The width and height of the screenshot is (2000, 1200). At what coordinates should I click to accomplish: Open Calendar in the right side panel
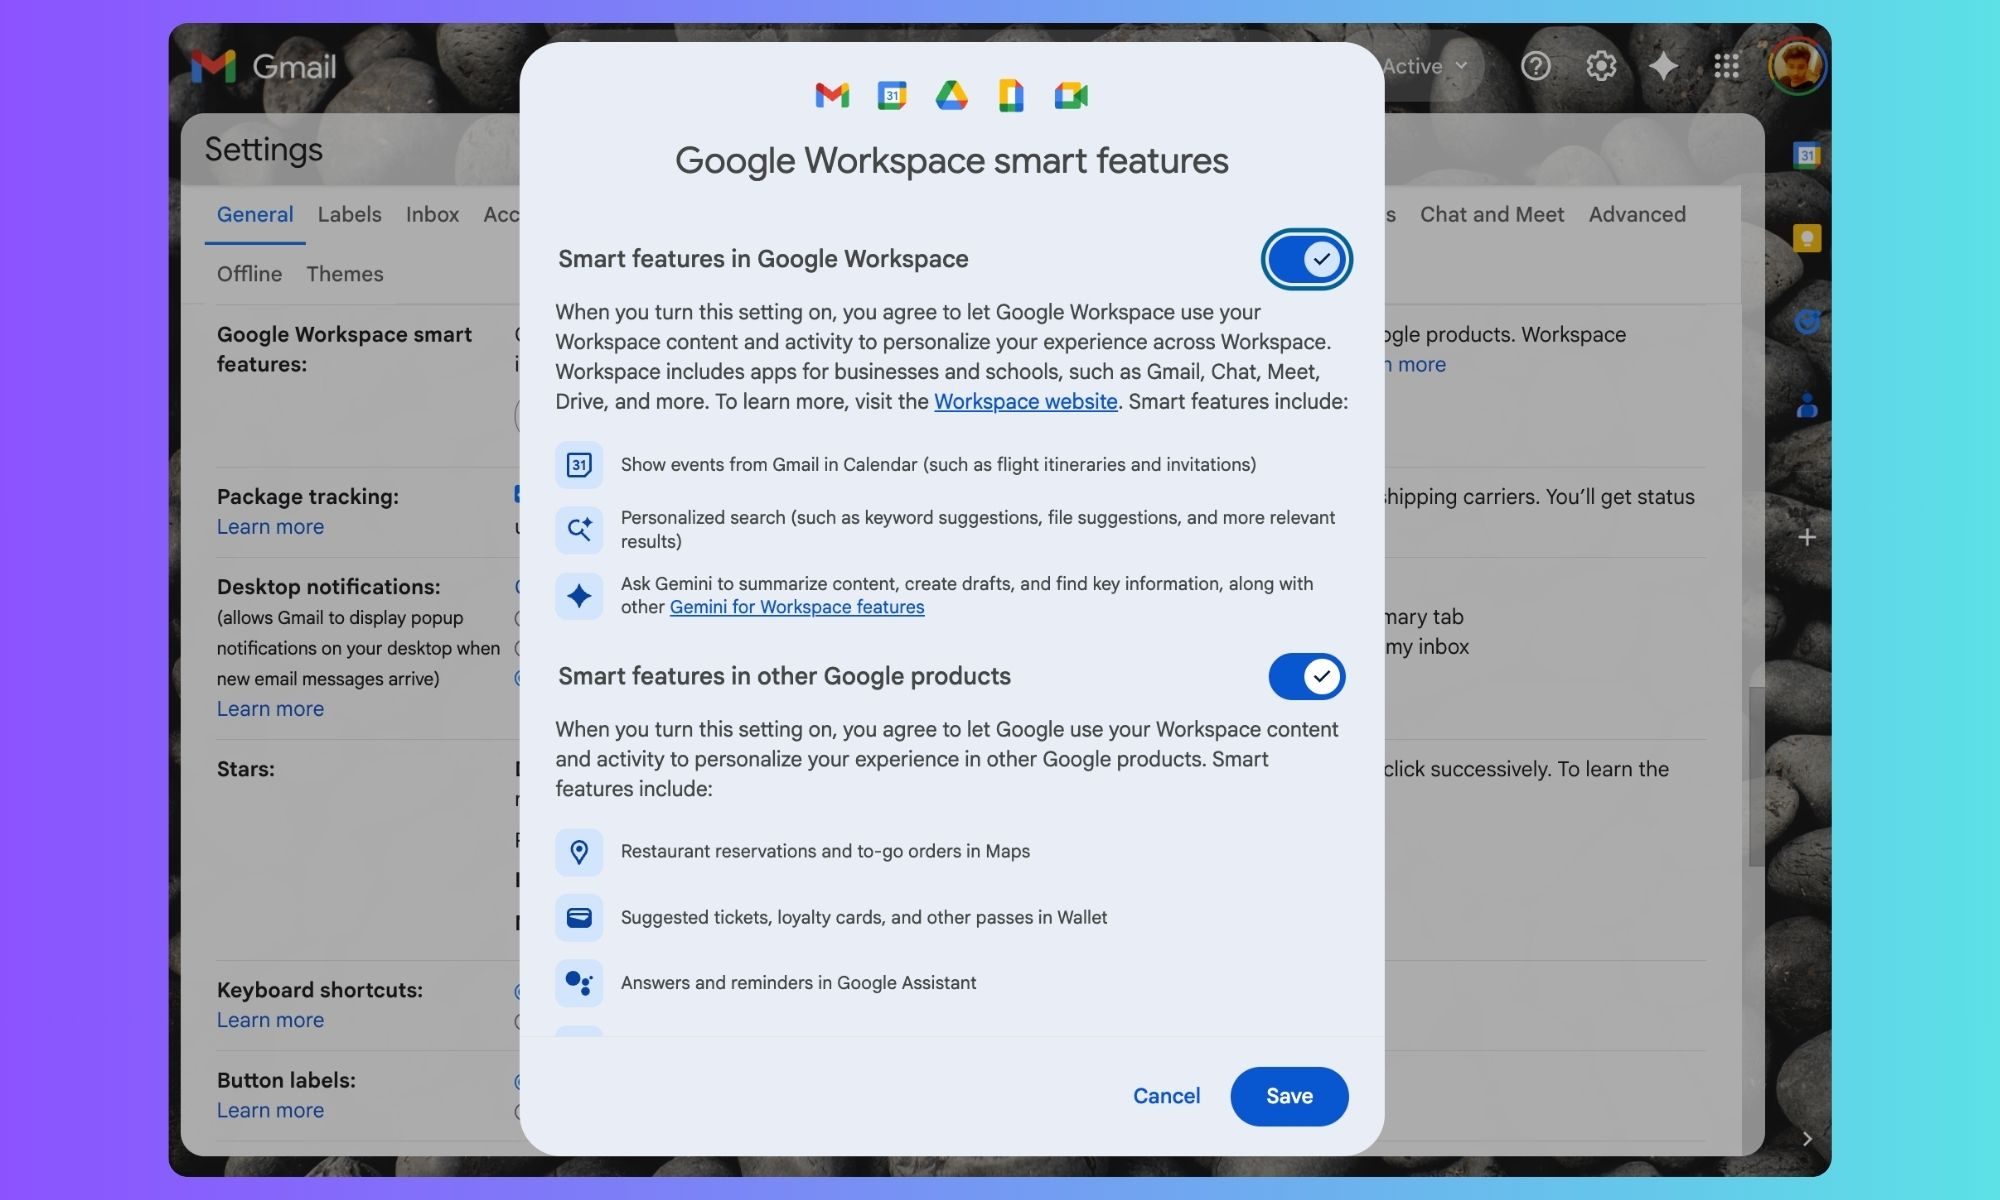click(x=1807, y=155)
